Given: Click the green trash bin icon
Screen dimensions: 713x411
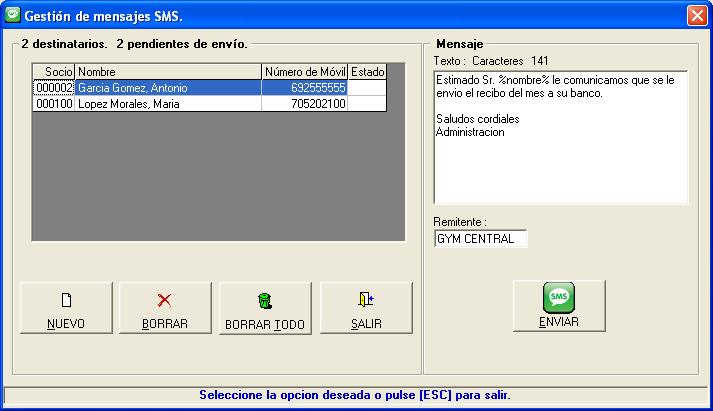Looking at the screenshot, I should (x=265, y=301).
